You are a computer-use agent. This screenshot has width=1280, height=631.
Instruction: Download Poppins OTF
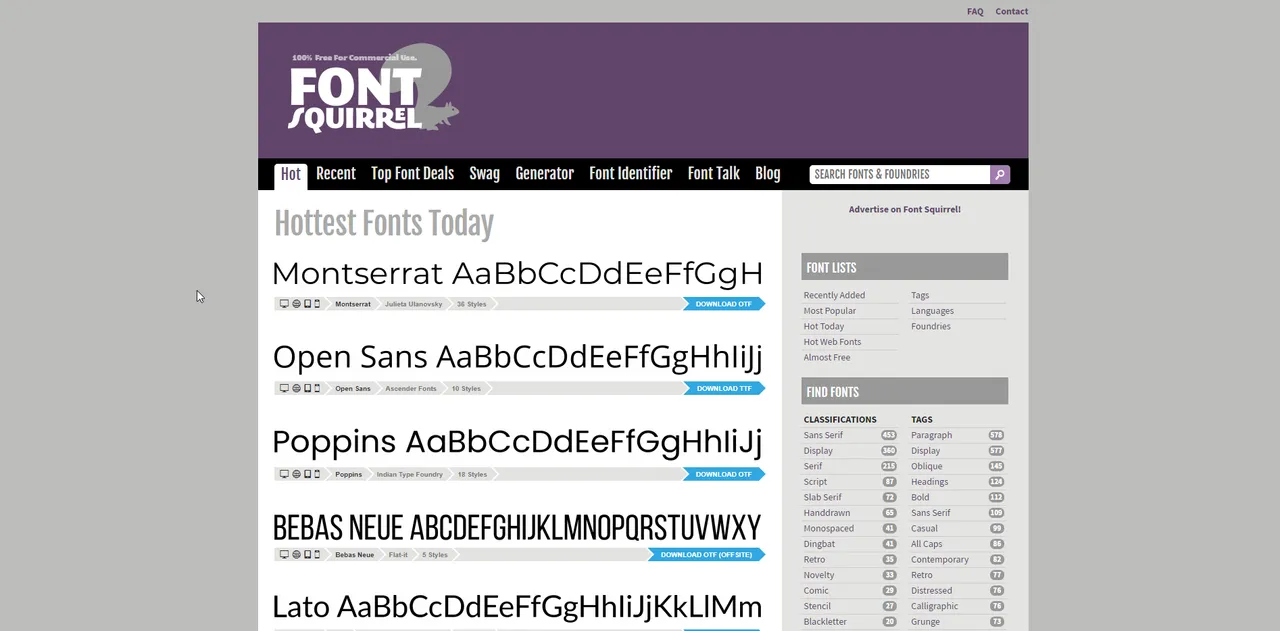(x=724, y=474)
